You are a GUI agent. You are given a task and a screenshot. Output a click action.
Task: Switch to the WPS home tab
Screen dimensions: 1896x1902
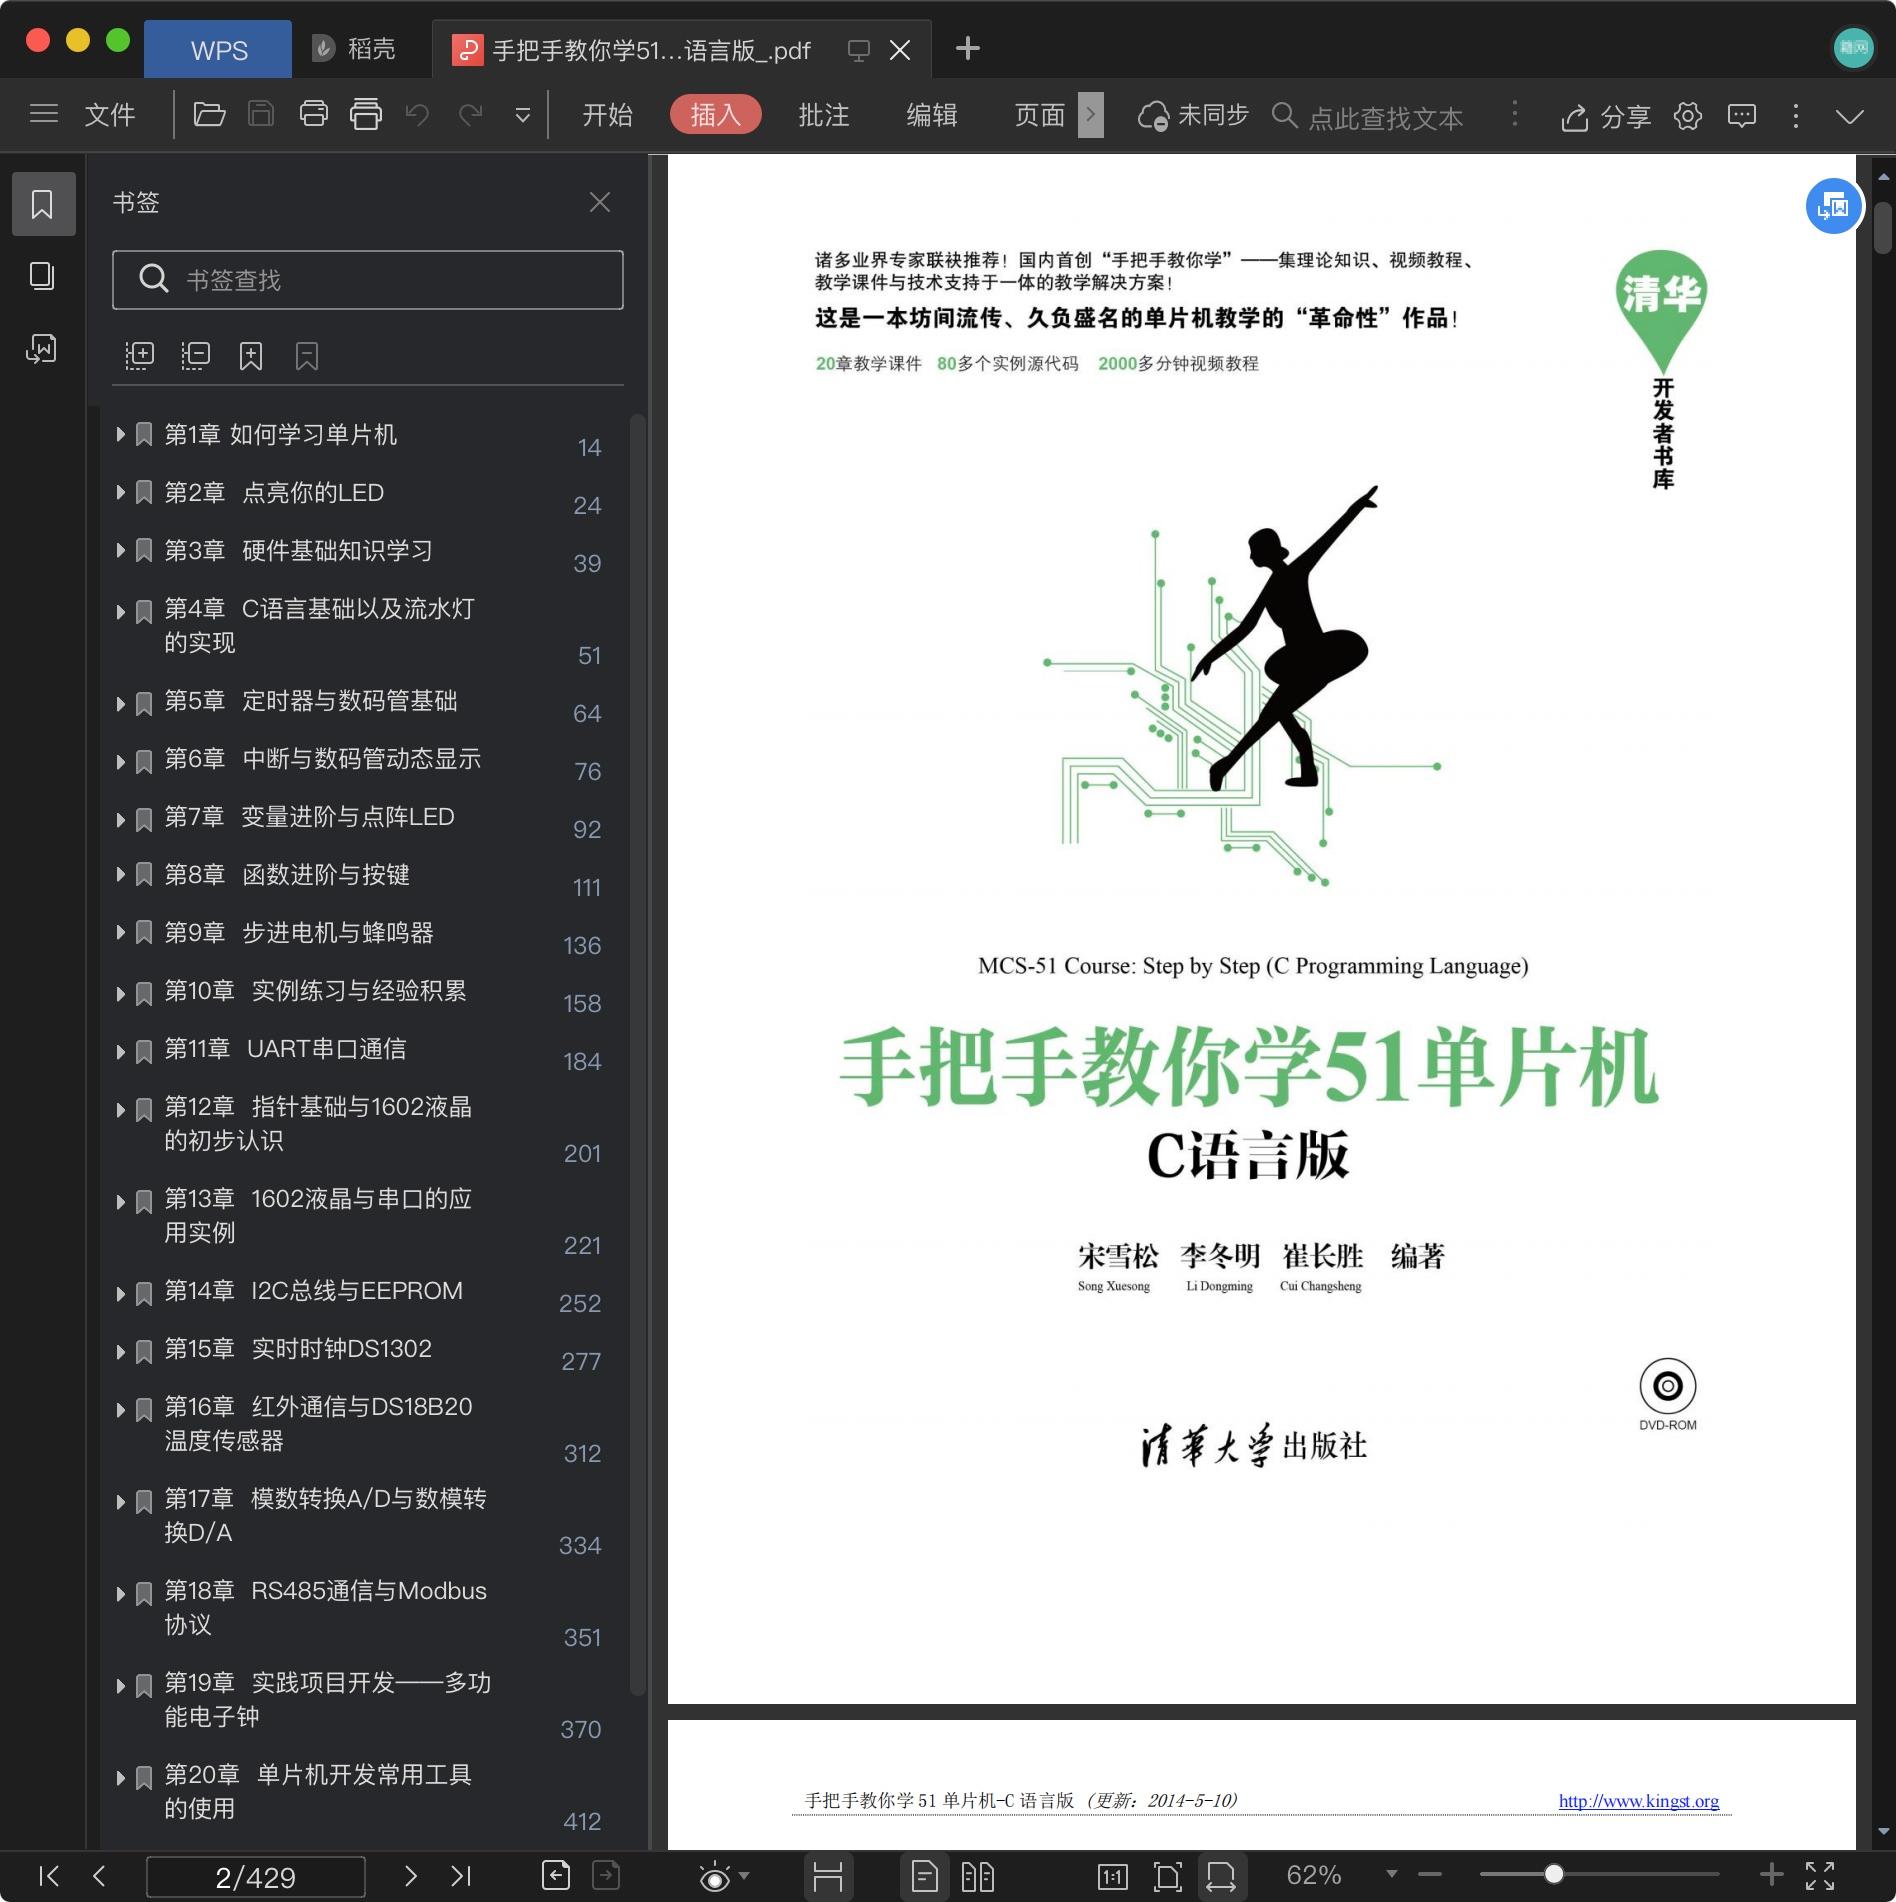[x=218, y=49]
